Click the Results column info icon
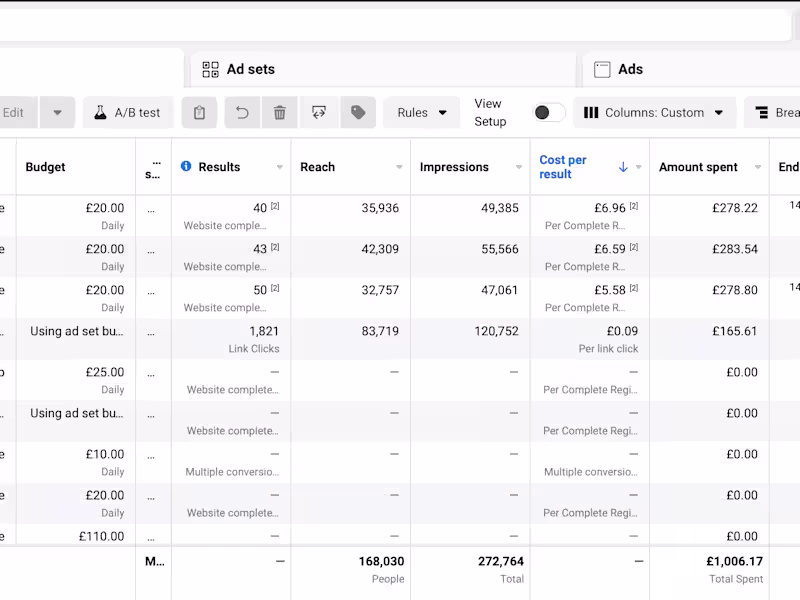Image resolution: width=800 pixels, height=600 pixels. tap(186, 167)
